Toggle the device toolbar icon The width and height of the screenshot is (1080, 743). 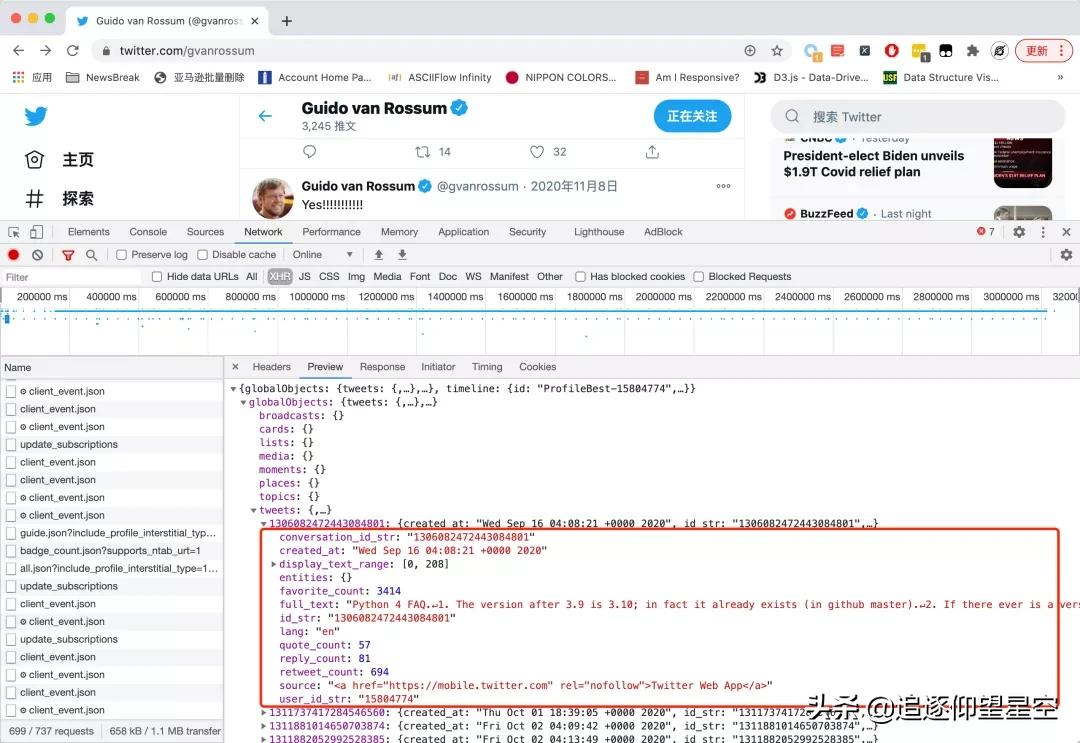(37, 232)
